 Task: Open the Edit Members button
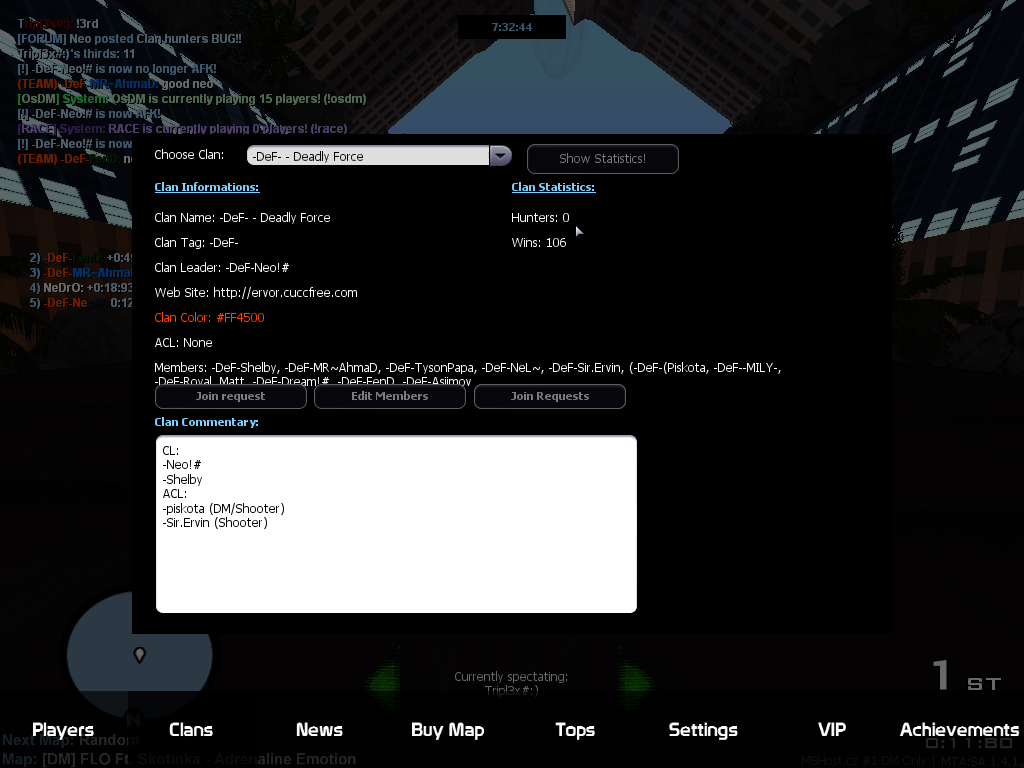click(390, 396)
